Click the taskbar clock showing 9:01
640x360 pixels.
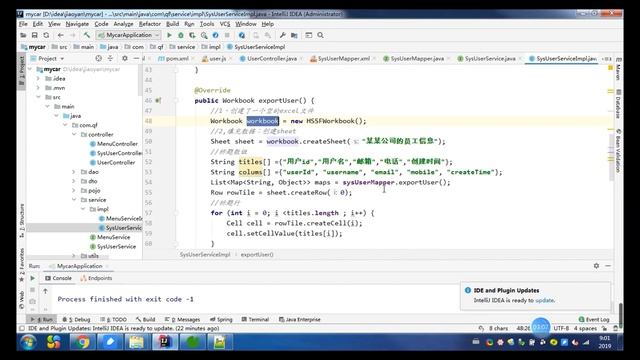[x=605, y=342]
